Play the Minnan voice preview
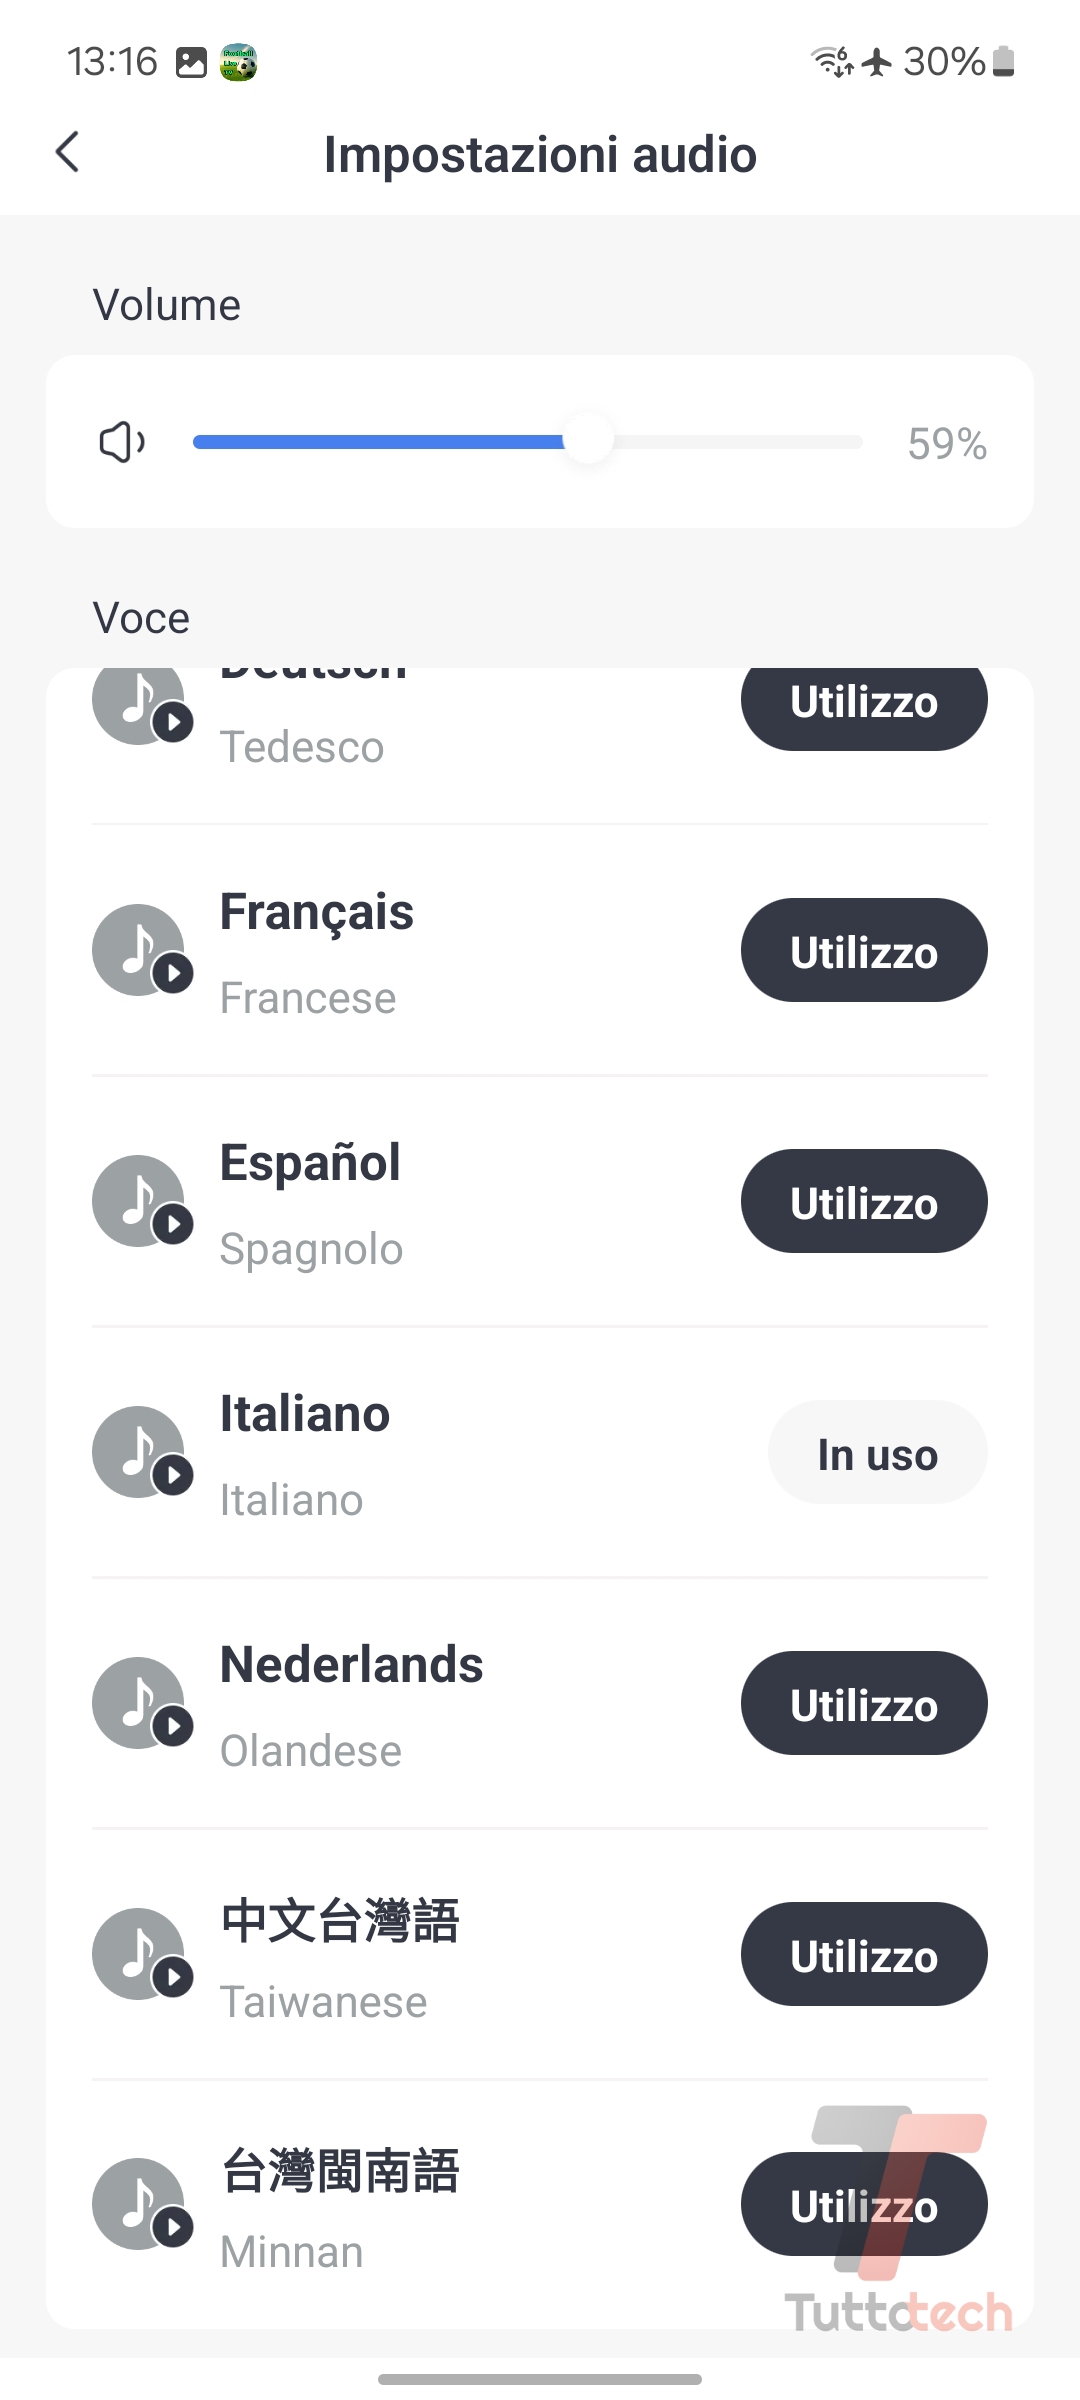This screenshot has height=2400, width=1080. point(142,2205)
